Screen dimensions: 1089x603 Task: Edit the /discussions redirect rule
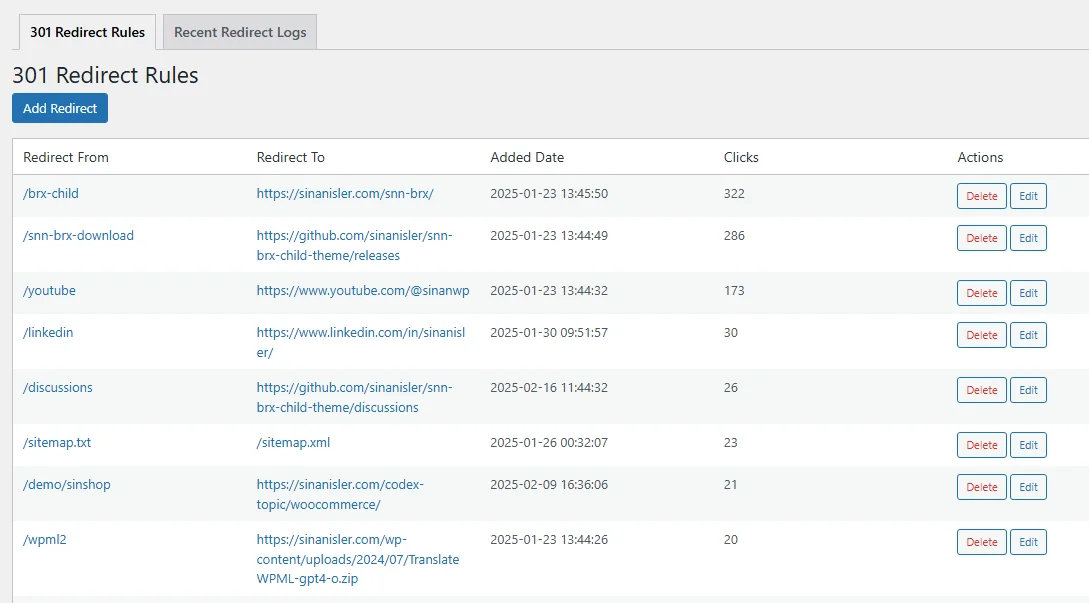click(x=1028, y=390)
